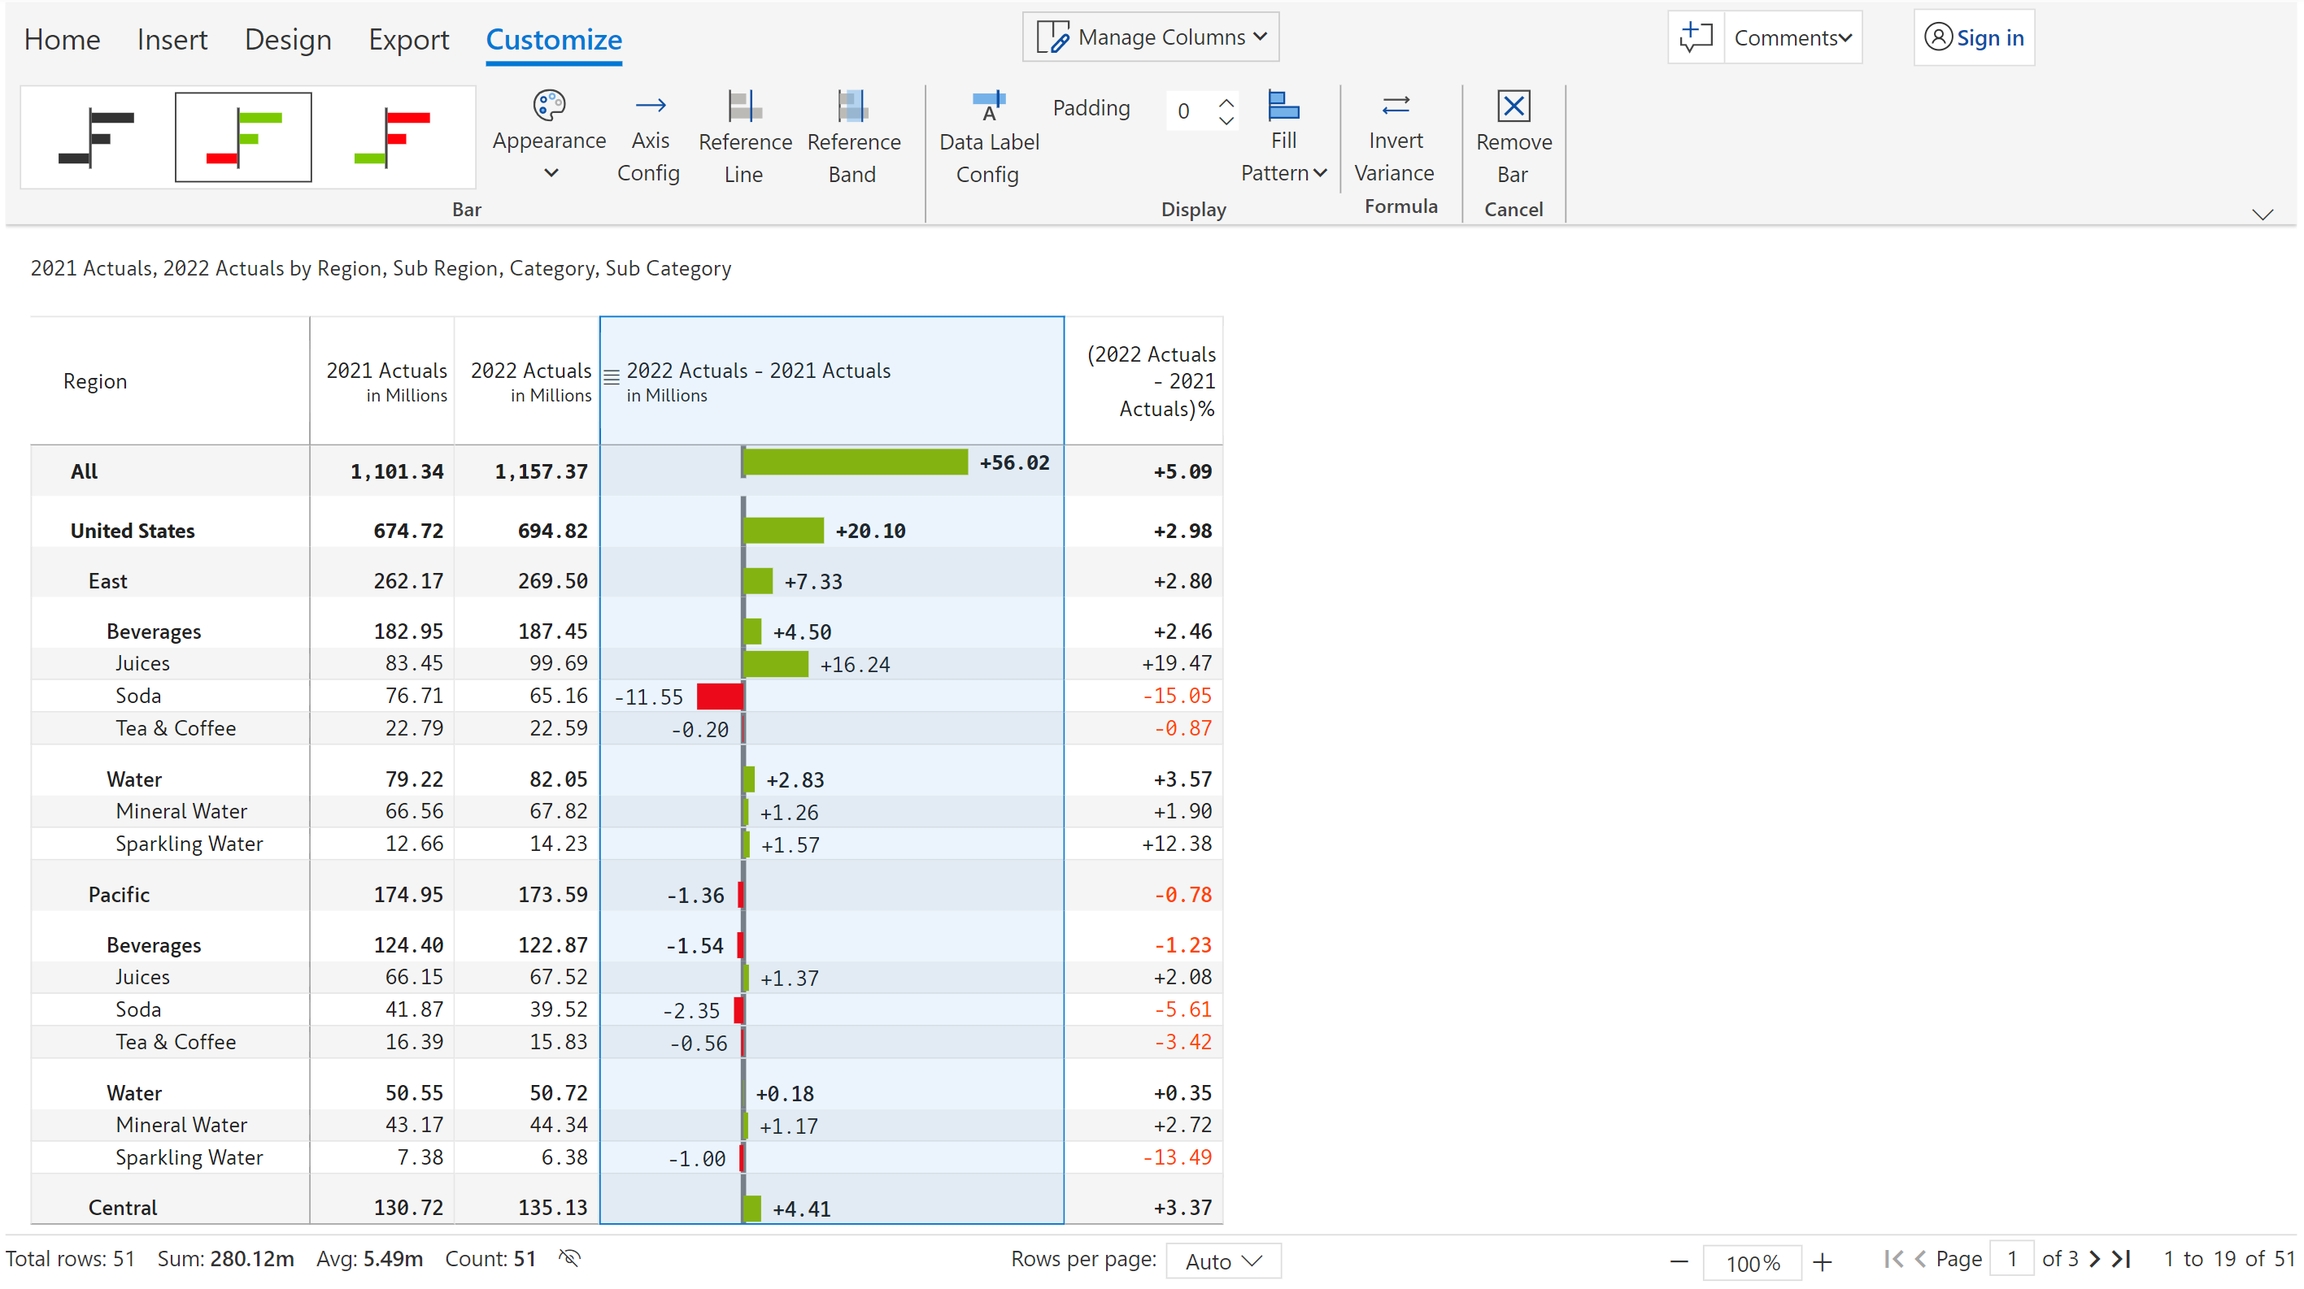The image size is (2304, 1289).
Task: Select the red-positive bar color scheme
Action: [x=394, y=138]
